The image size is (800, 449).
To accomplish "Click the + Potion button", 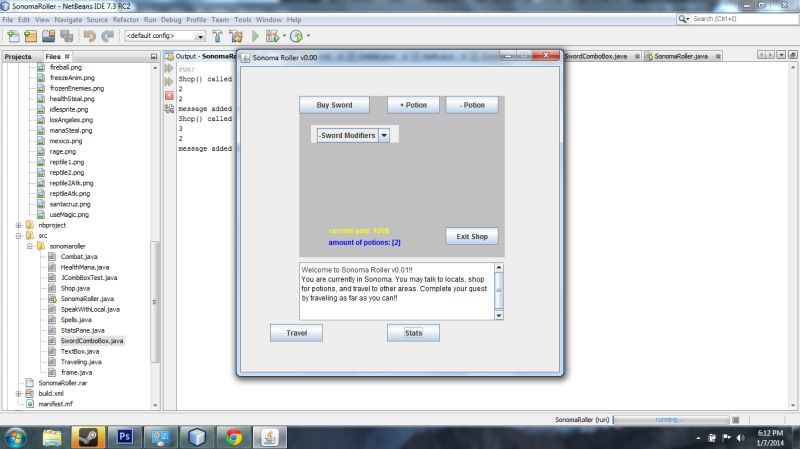I will click(413, 105).
